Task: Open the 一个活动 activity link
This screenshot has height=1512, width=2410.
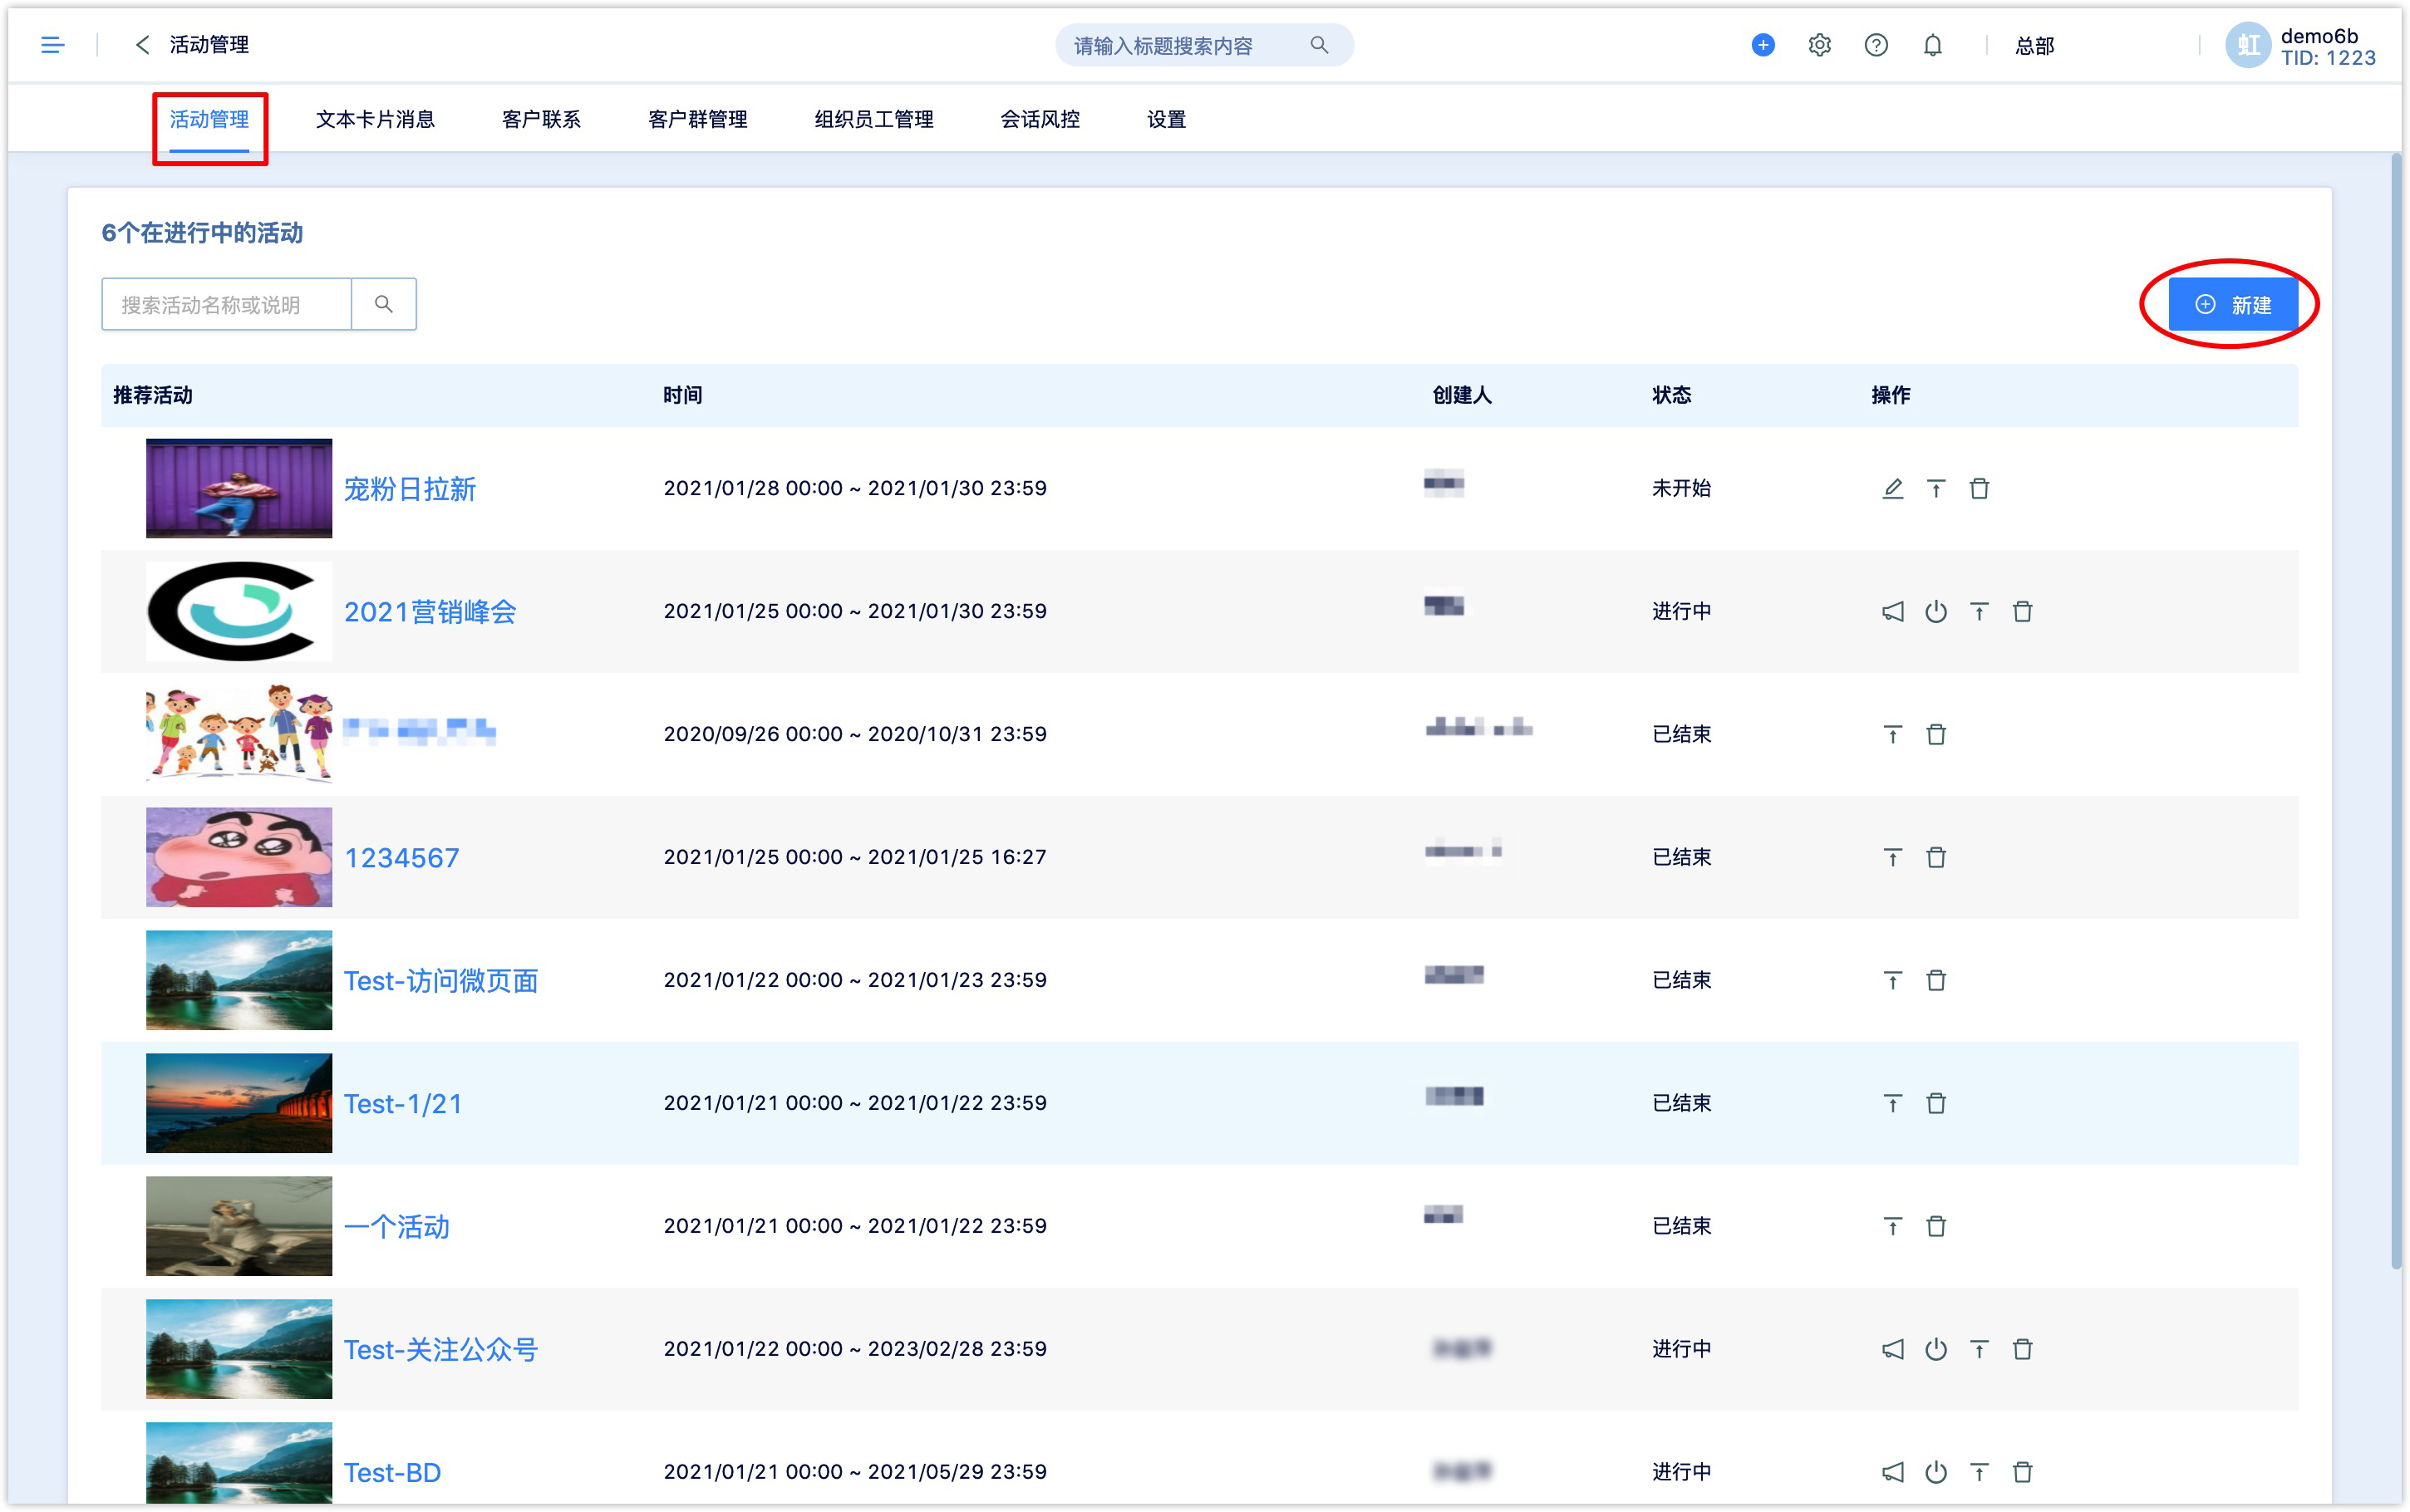Action: point(396,1227)
